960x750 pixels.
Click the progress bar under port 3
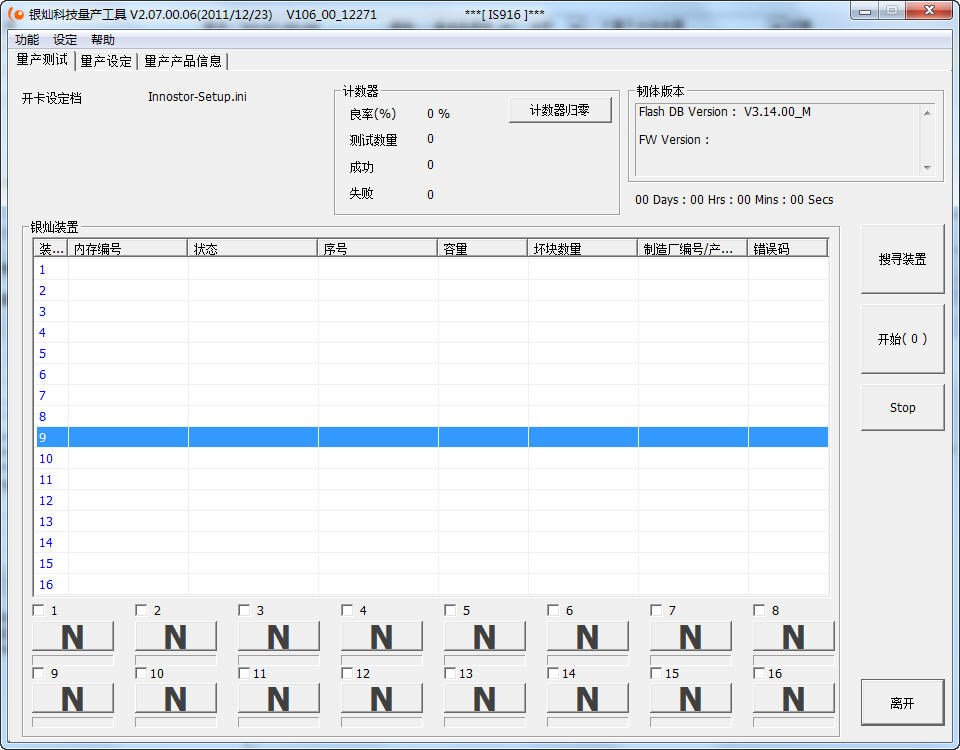(x=279, y=660)
